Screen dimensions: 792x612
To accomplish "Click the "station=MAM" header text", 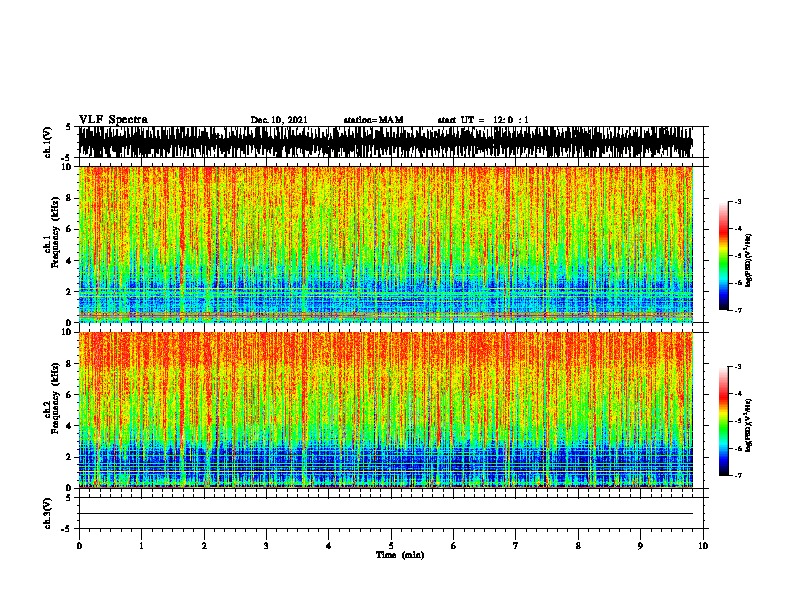I will click(x=373, y=120).
